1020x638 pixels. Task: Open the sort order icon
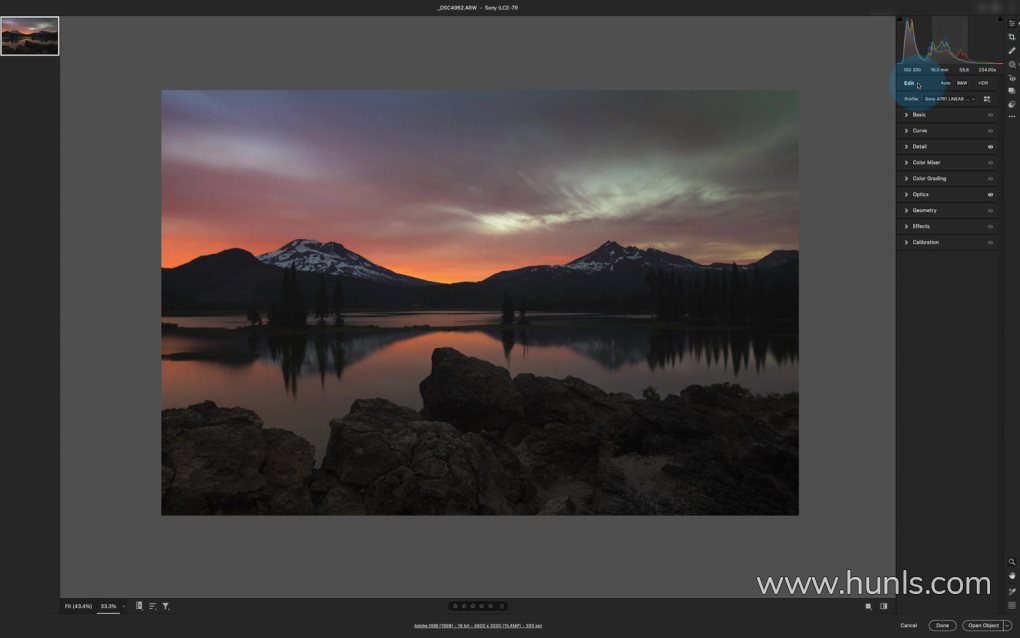[152, 605]
